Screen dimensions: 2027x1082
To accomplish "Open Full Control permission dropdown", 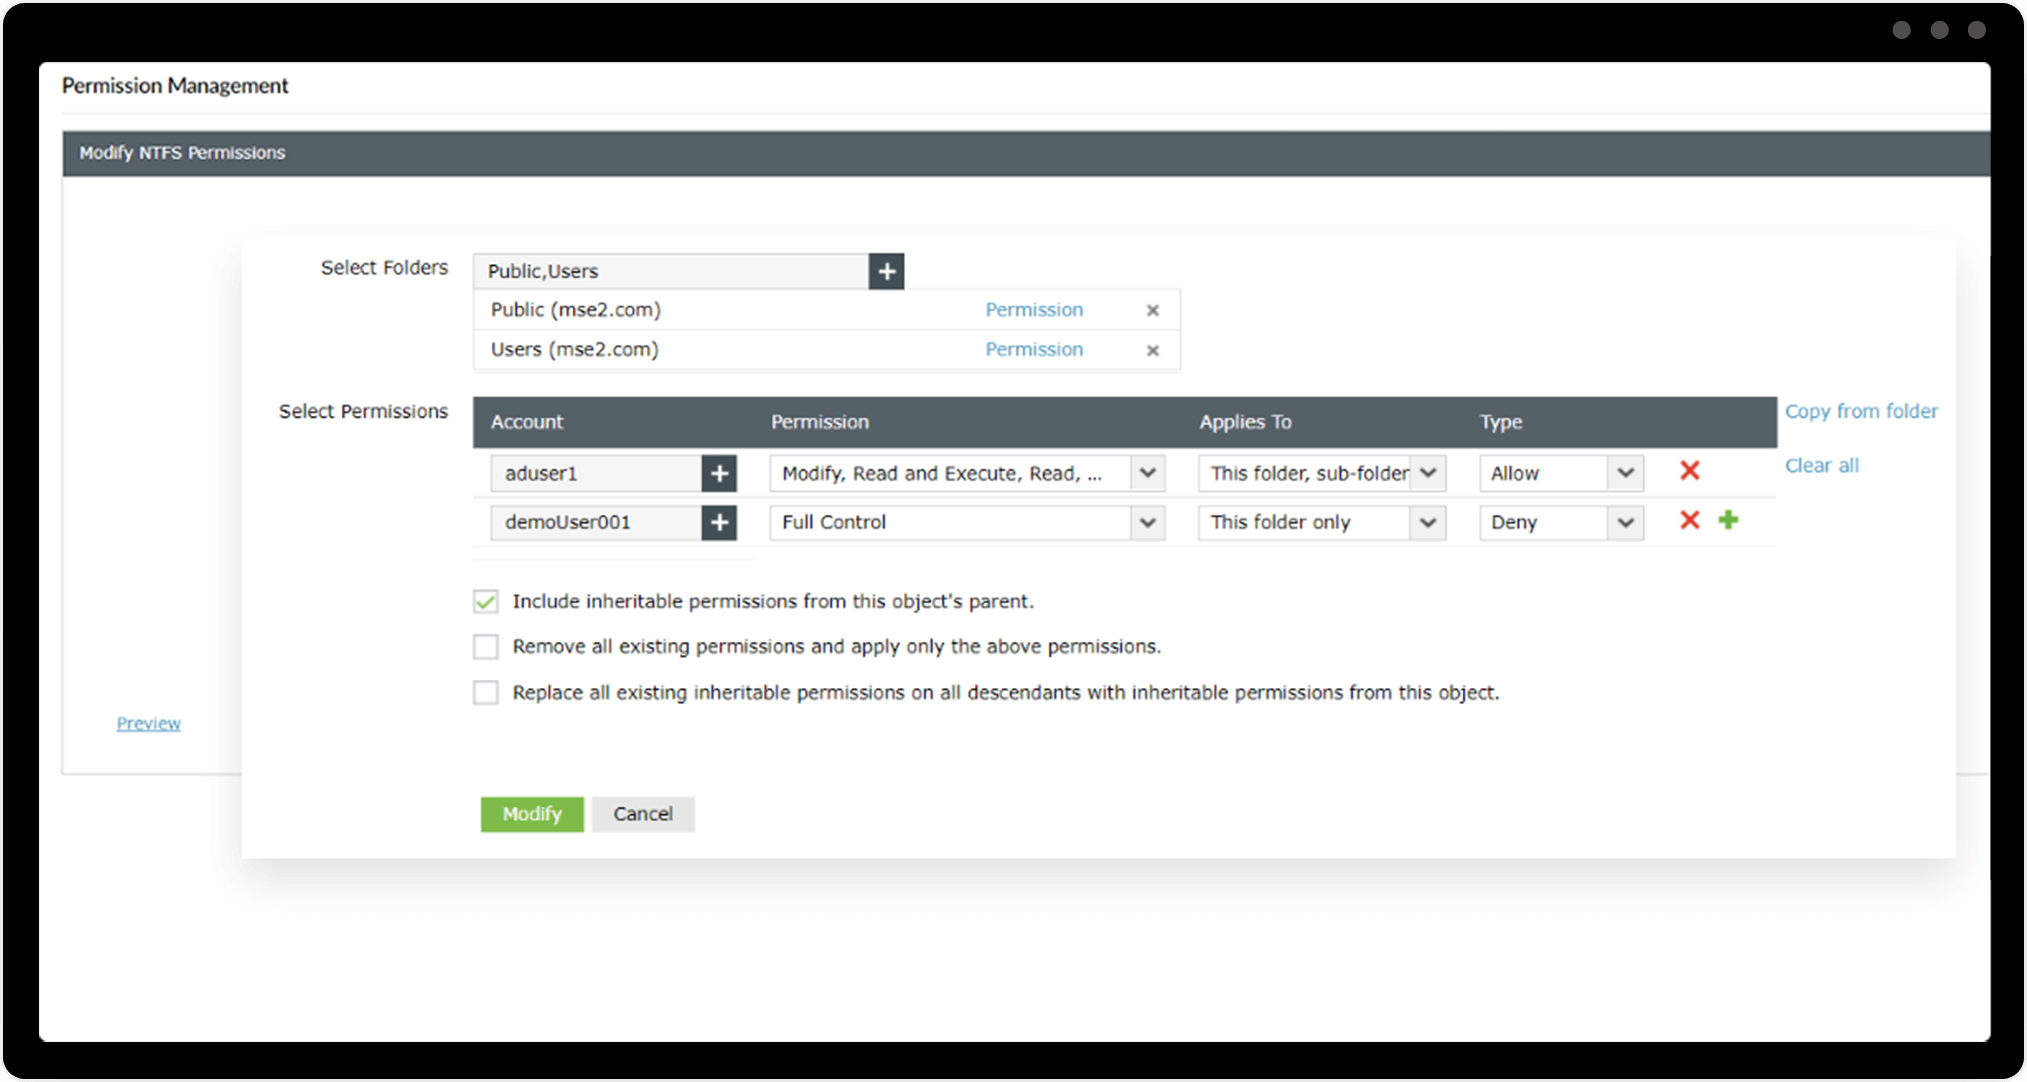I will (1147, 522).
